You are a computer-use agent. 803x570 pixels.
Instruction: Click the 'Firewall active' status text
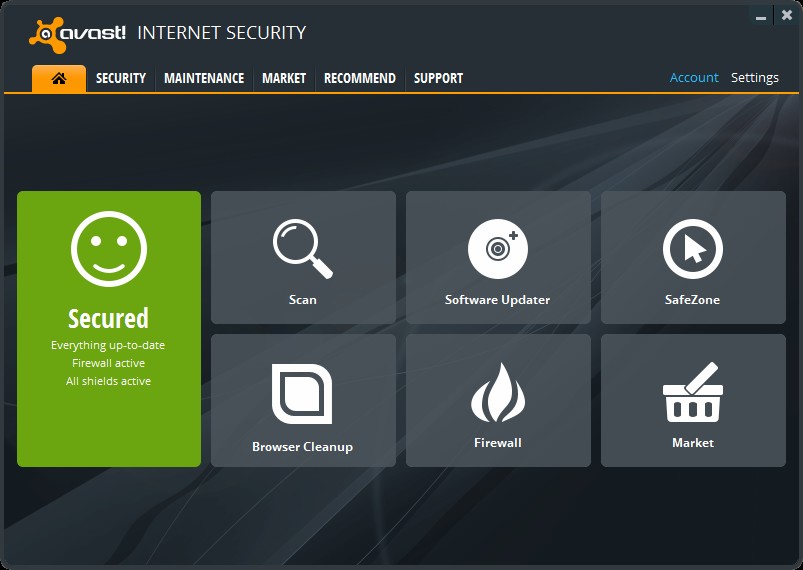point(109,363)
